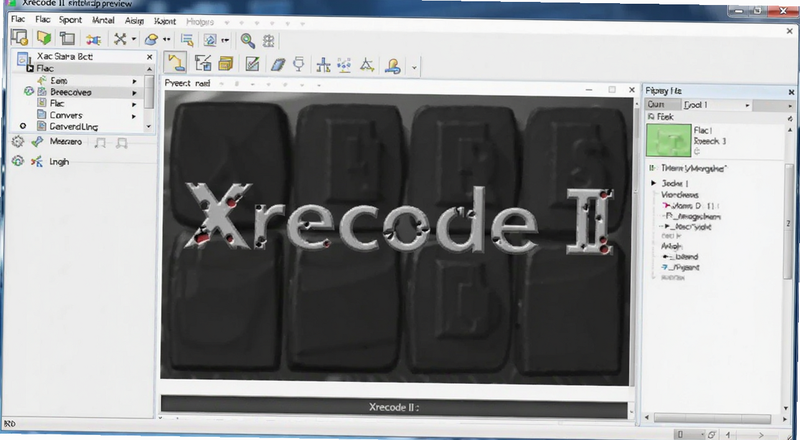Click the colorful connector plug icon

click(93, 40)
